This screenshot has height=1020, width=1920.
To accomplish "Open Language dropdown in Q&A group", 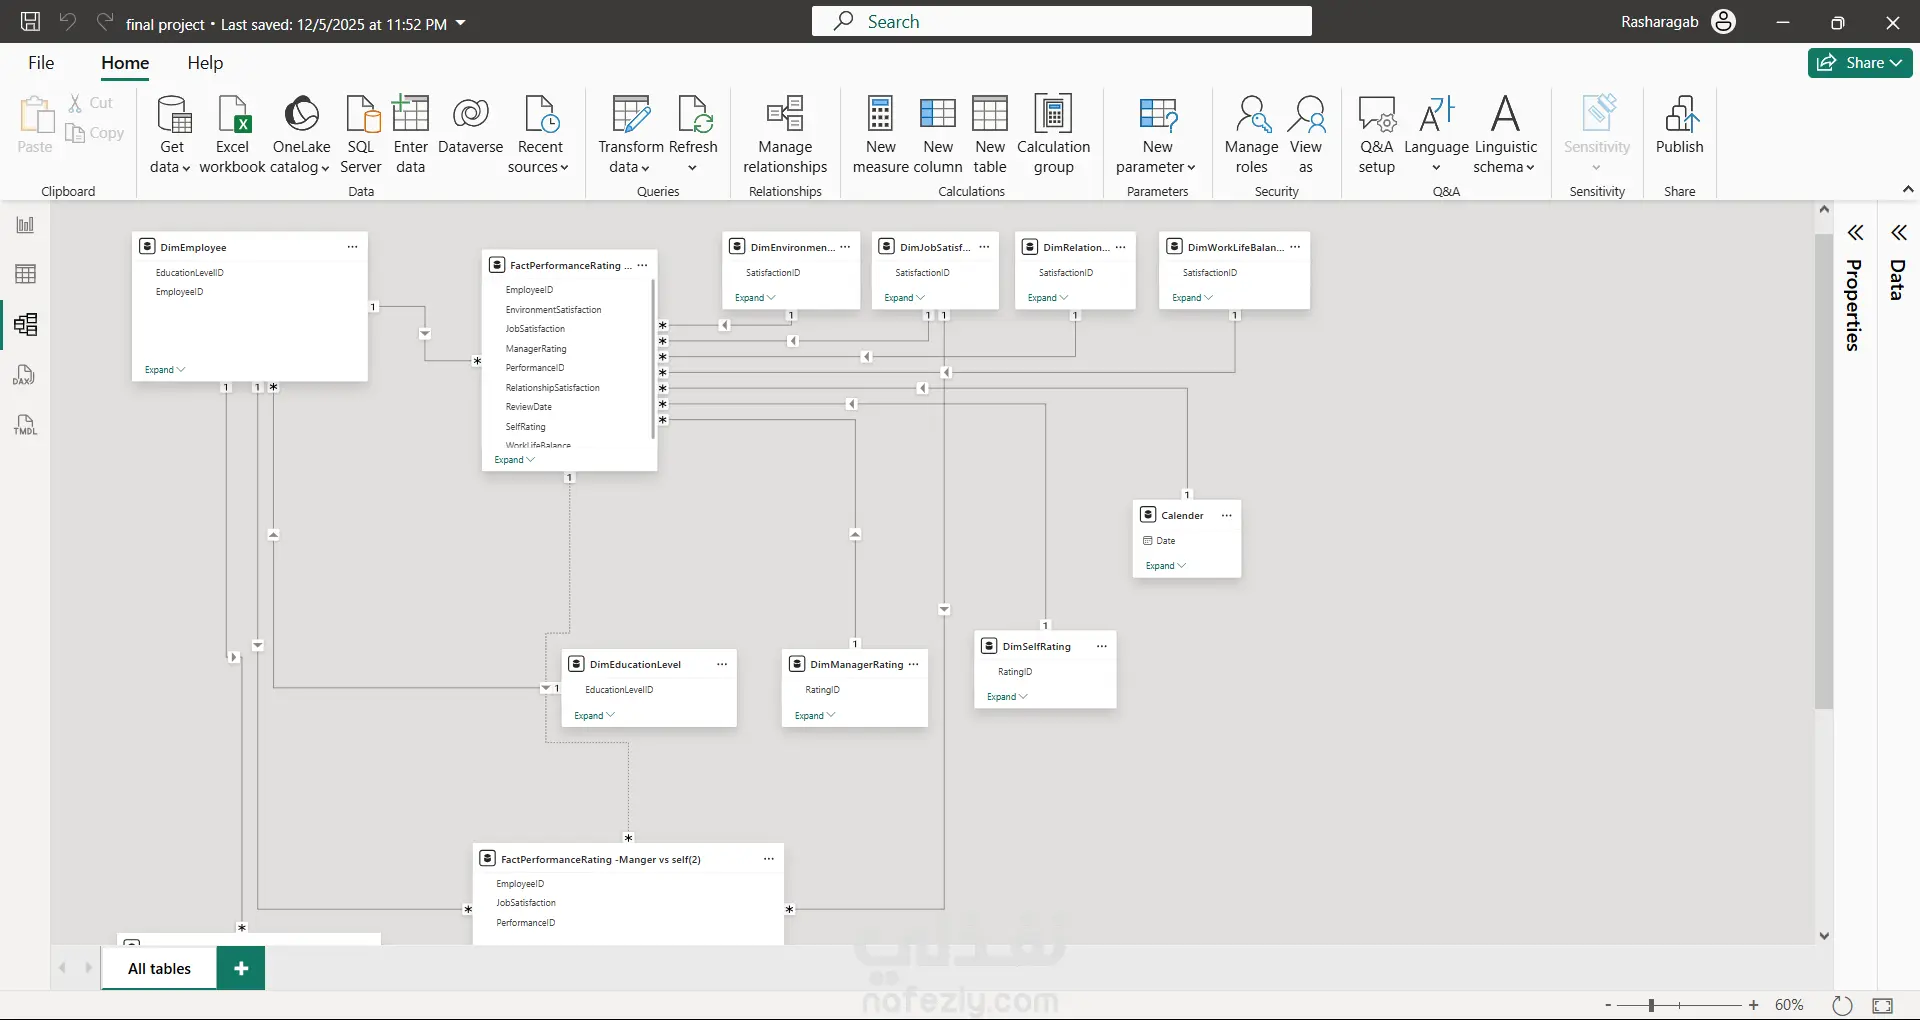I will pyautogui.click(x=1436, y=135).
